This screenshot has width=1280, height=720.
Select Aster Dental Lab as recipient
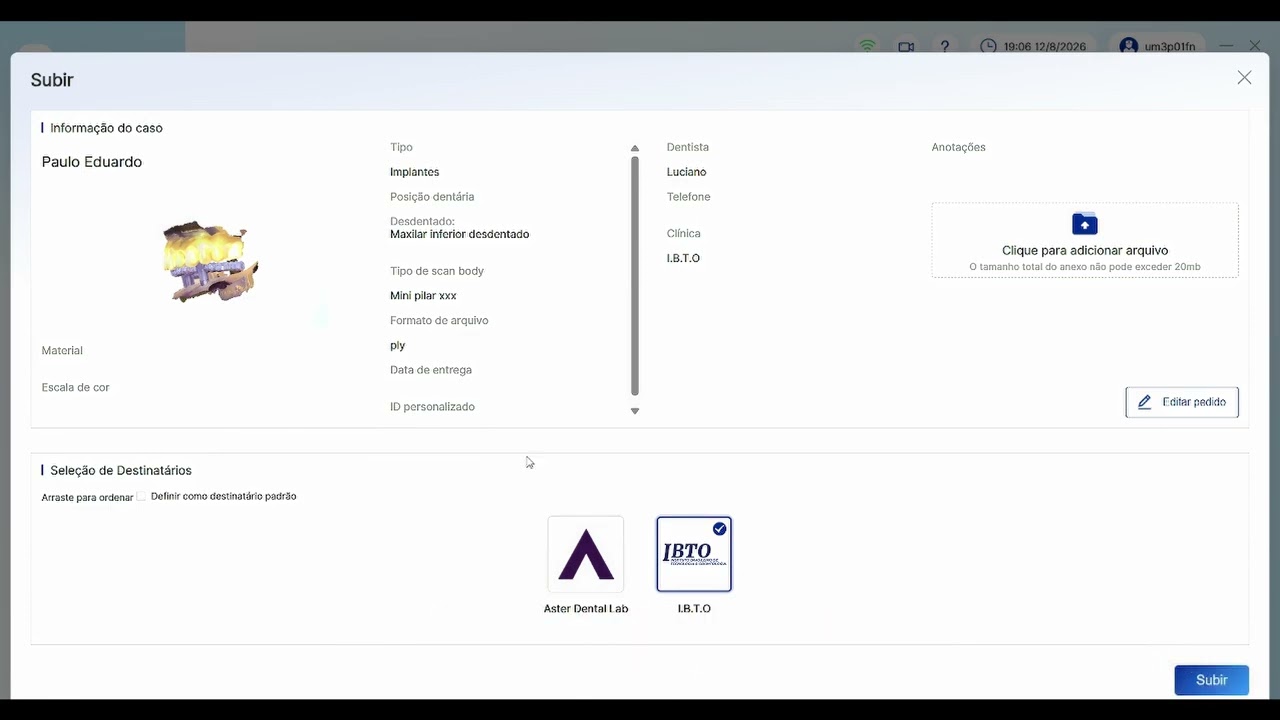pos(586,554)
